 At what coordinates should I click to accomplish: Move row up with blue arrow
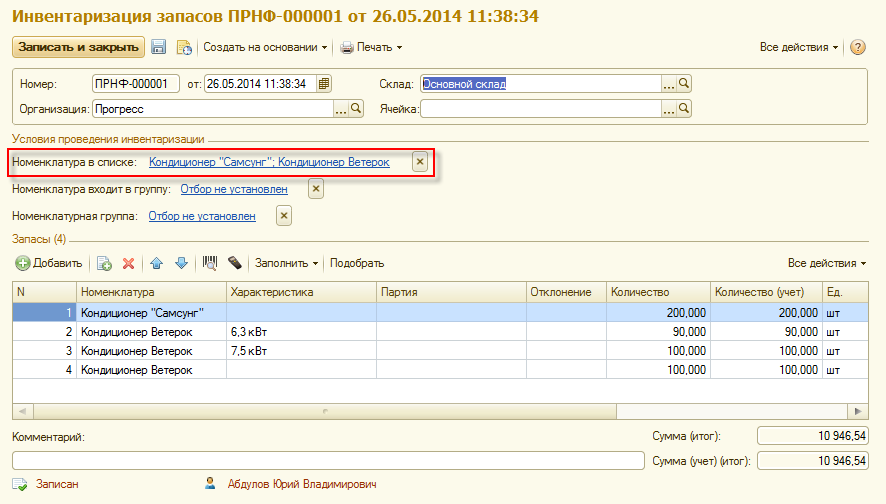coord(157,263)
